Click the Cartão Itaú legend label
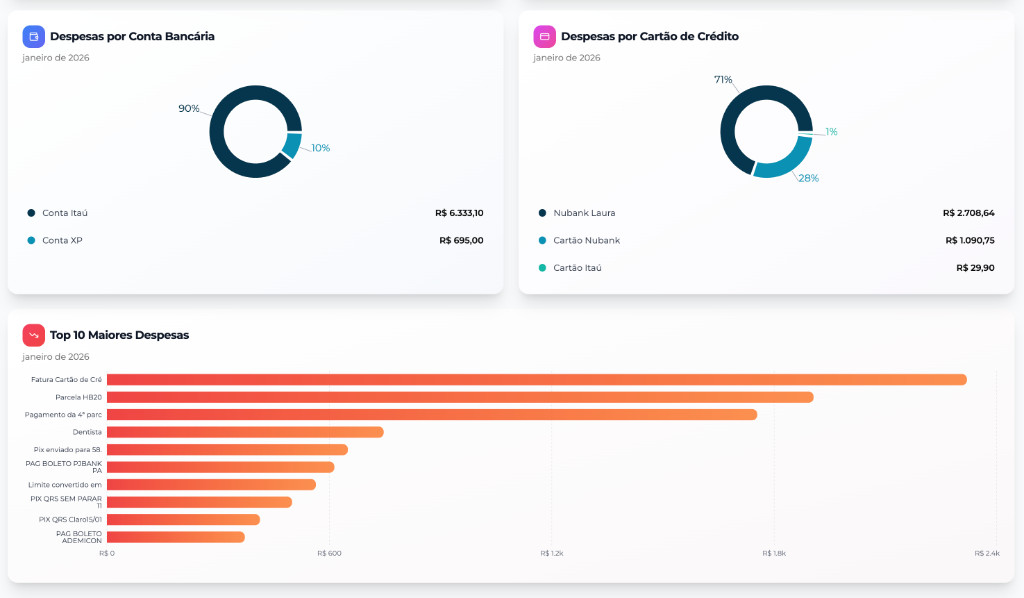The height and width of the screenshot is (598, 1024). point(577,268)
